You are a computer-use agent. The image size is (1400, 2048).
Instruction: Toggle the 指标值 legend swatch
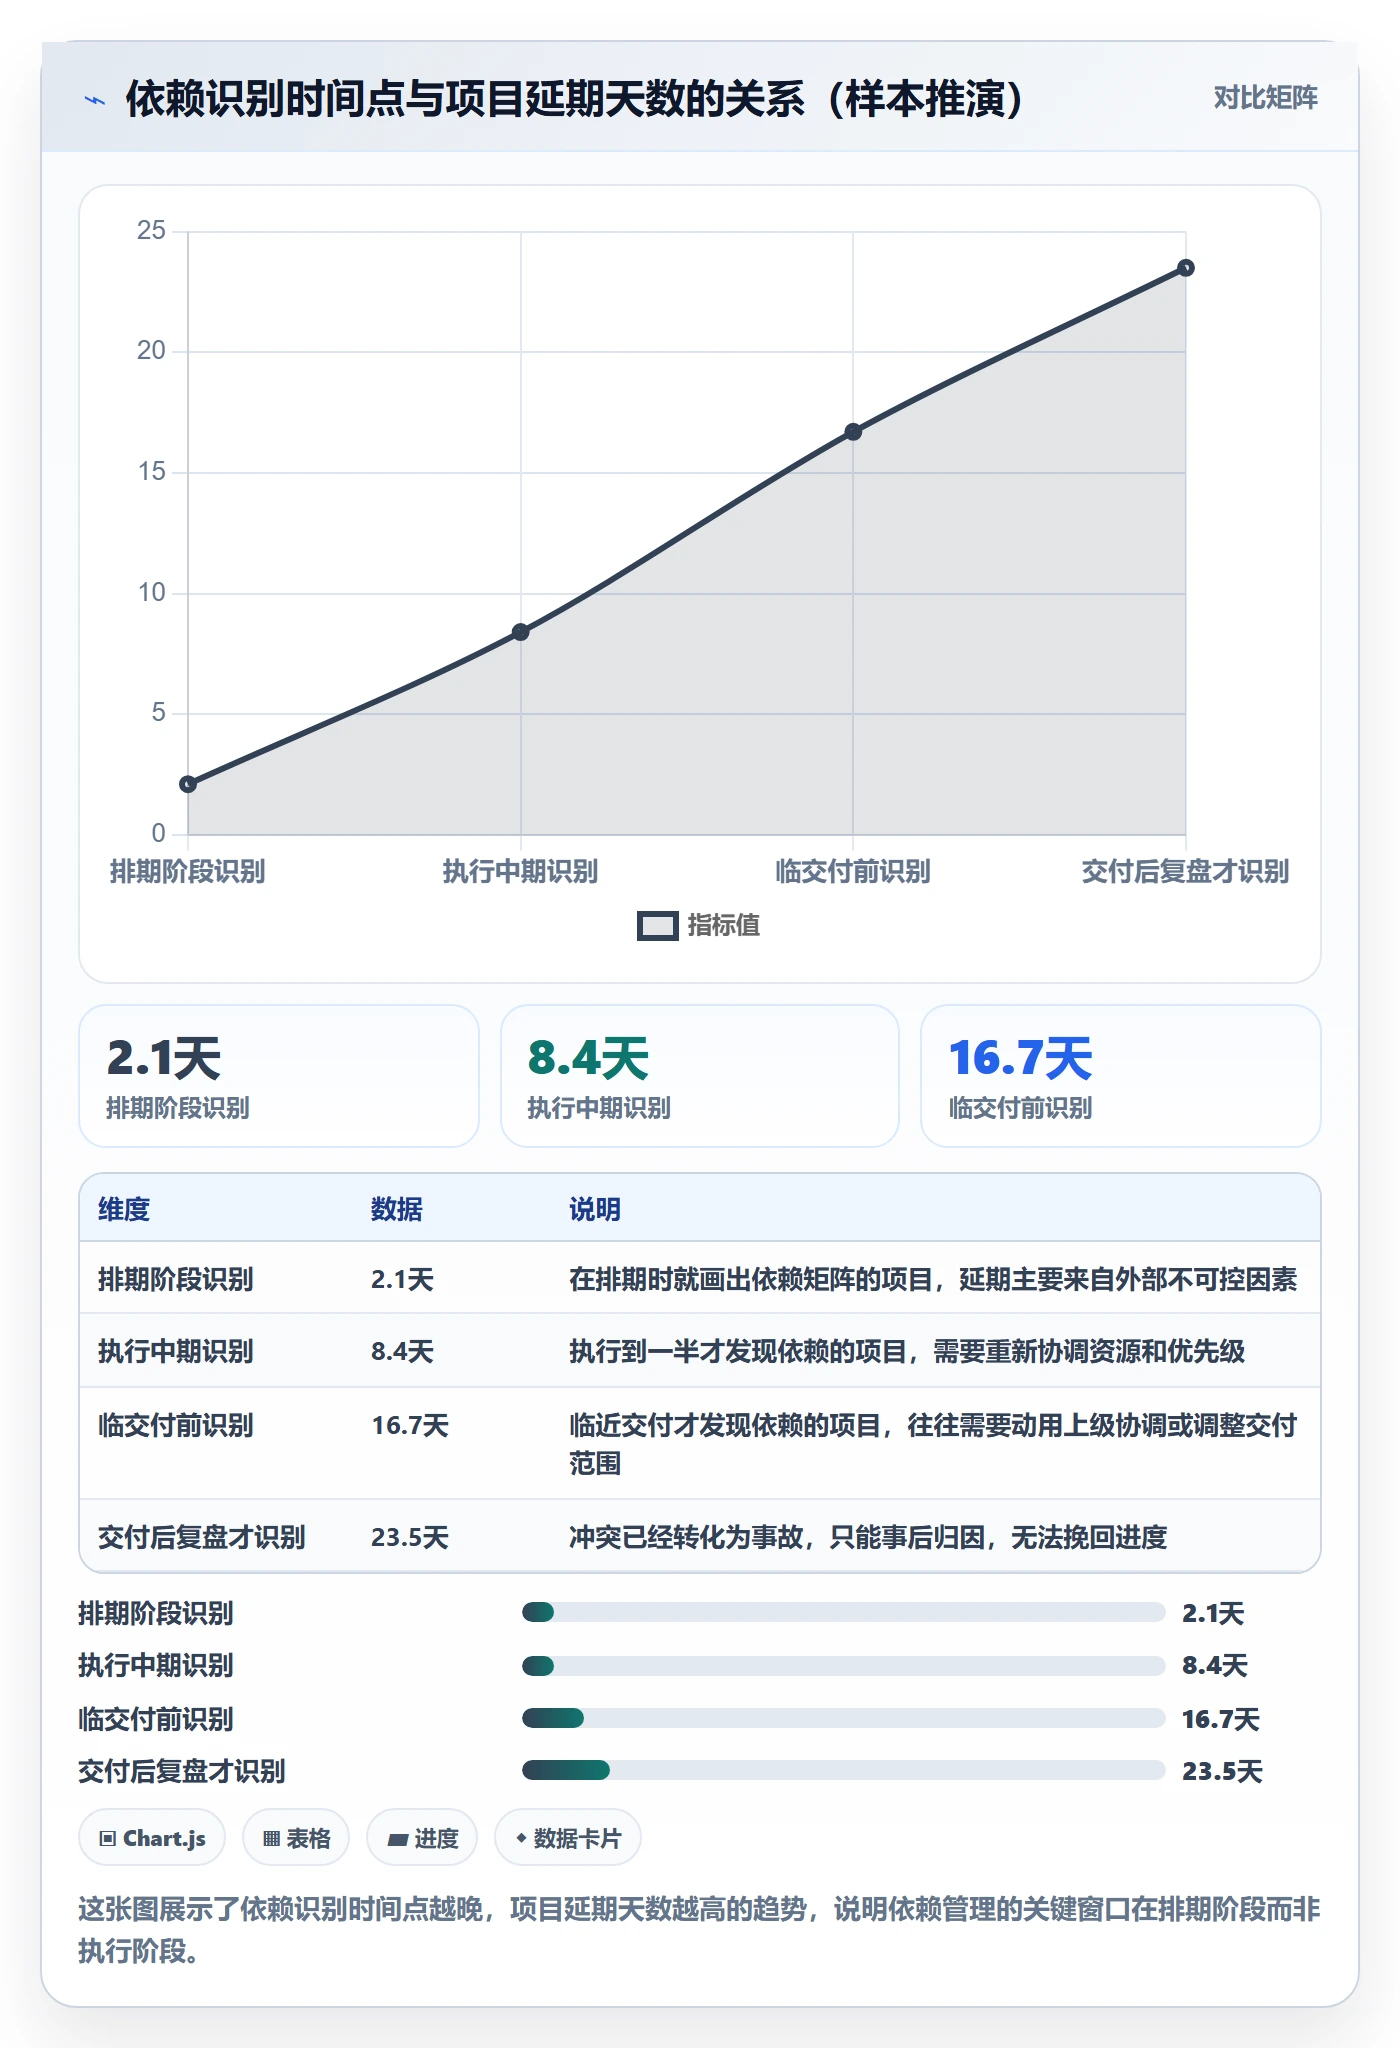point(657,926)
